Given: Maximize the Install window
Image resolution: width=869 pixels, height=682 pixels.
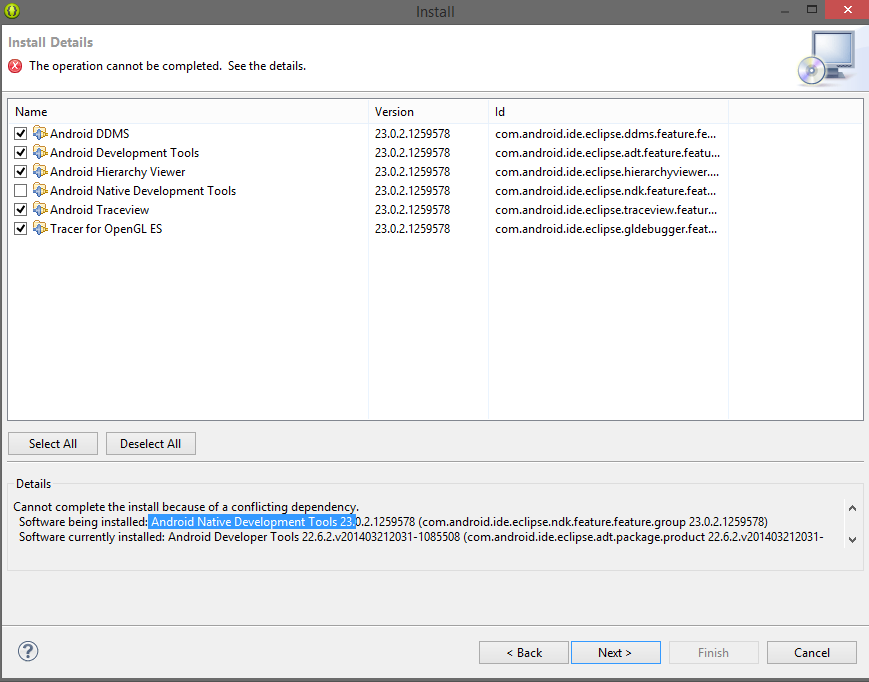Looking at the screenshot, I should [x=812, y=9].
